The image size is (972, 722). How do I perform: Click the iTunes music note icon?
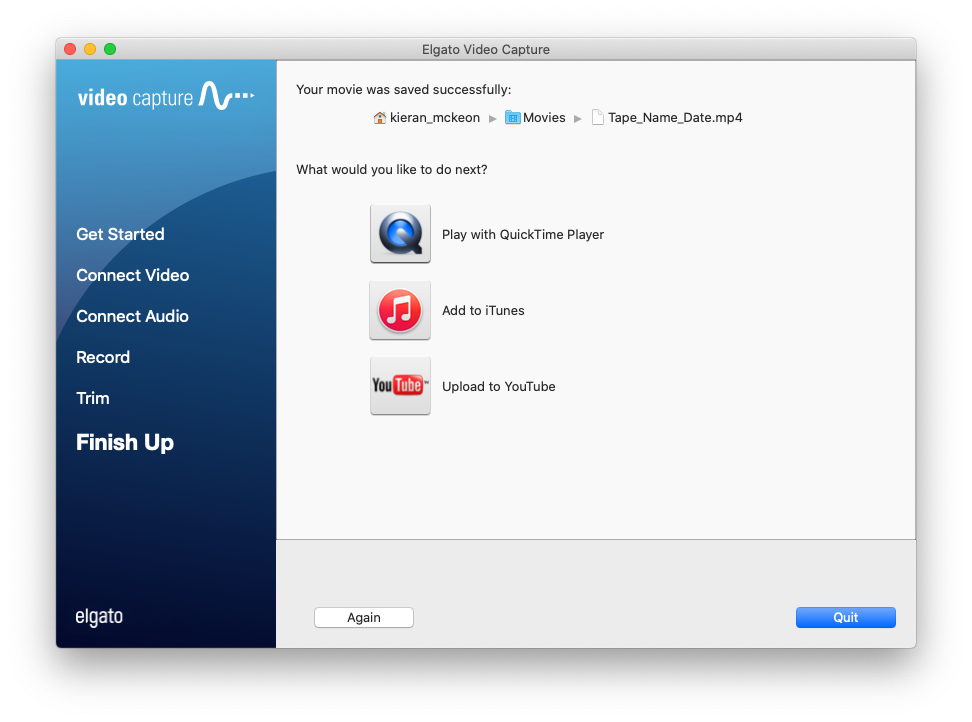pos(400,310)
